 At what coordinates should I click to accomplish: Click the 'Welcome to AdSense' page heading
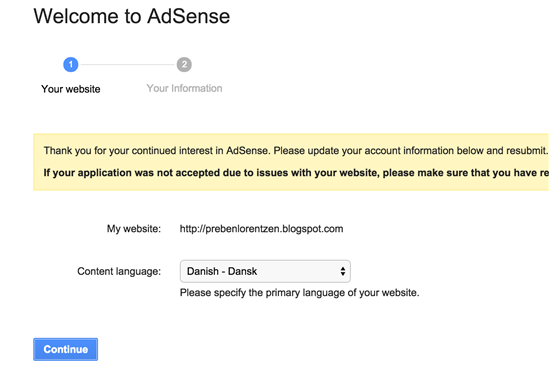click(132, 16)
